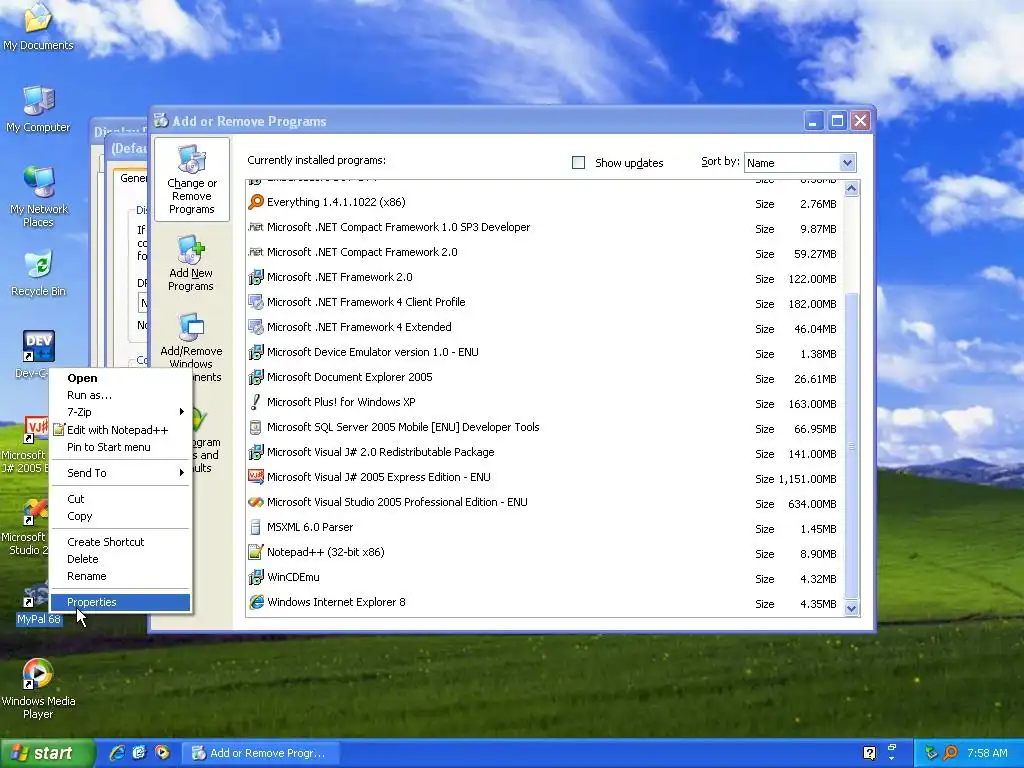
Task: Minimize the Add or Remove Programs window
Action: click(814, 121)
